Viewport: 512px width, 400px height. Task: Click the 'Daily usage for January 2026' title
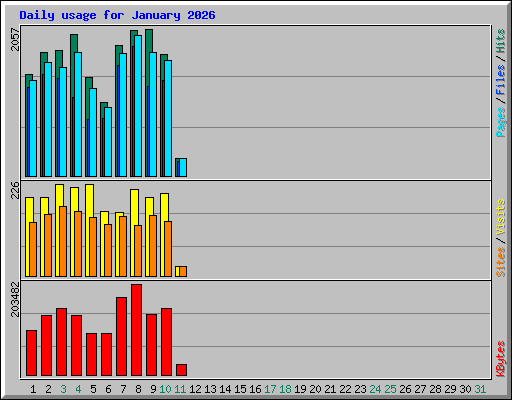(117, 15)
